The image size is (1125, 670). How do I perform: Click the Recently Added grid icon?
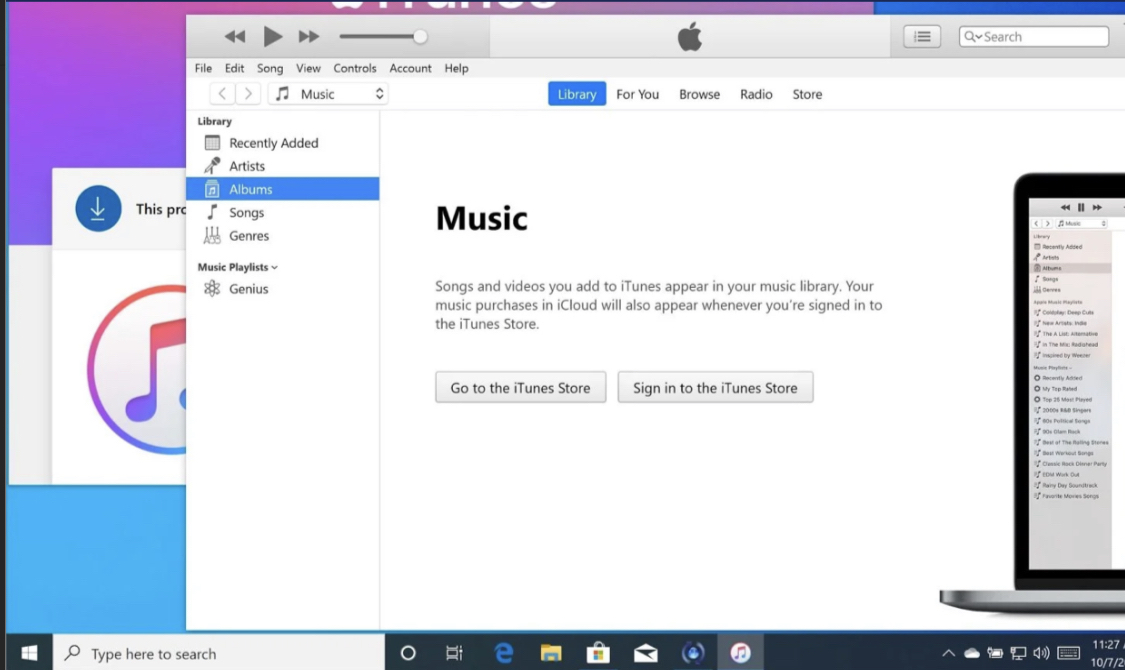pyautogui.click(x=212, y=143)
